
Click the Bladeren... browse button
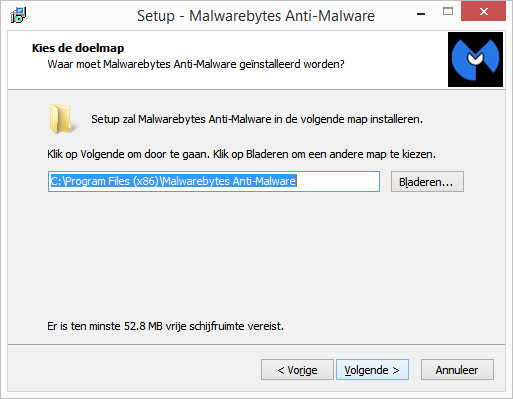click(427, 182)
